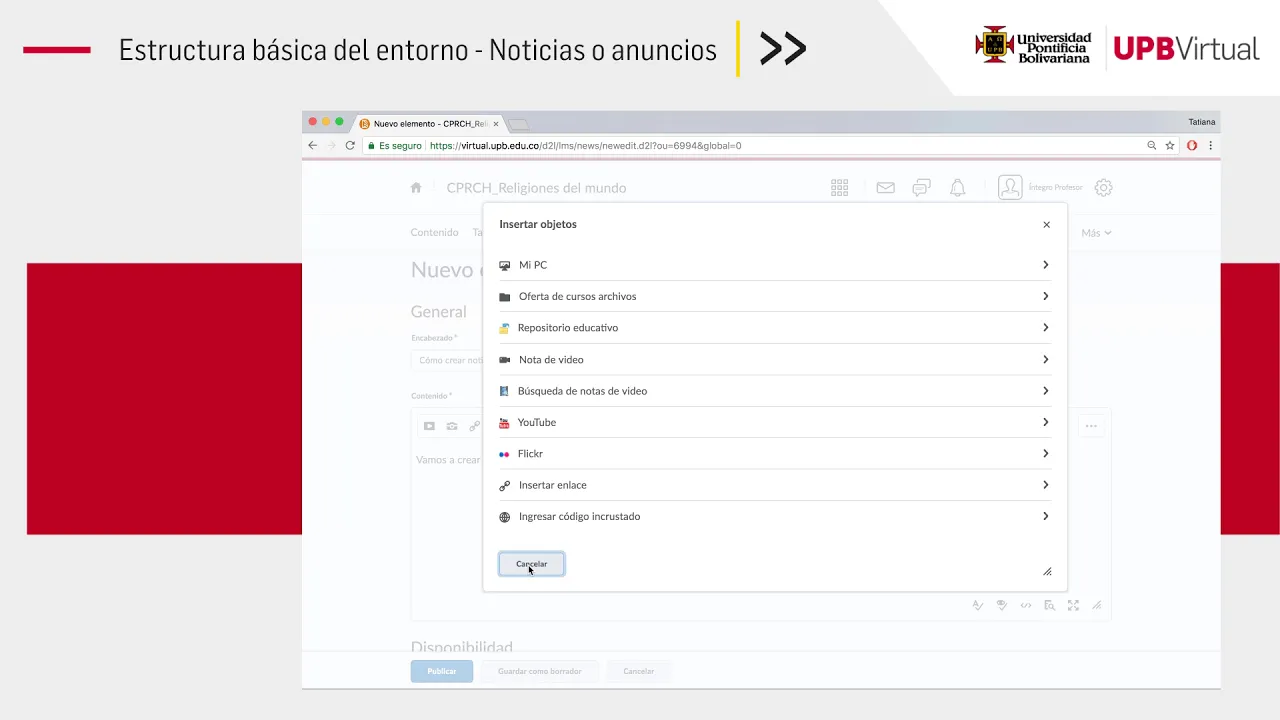Image resolution: width=1280 pixels, height=720 pixels.
Task: Open the settings gear icon
Action: point(1103,187)
